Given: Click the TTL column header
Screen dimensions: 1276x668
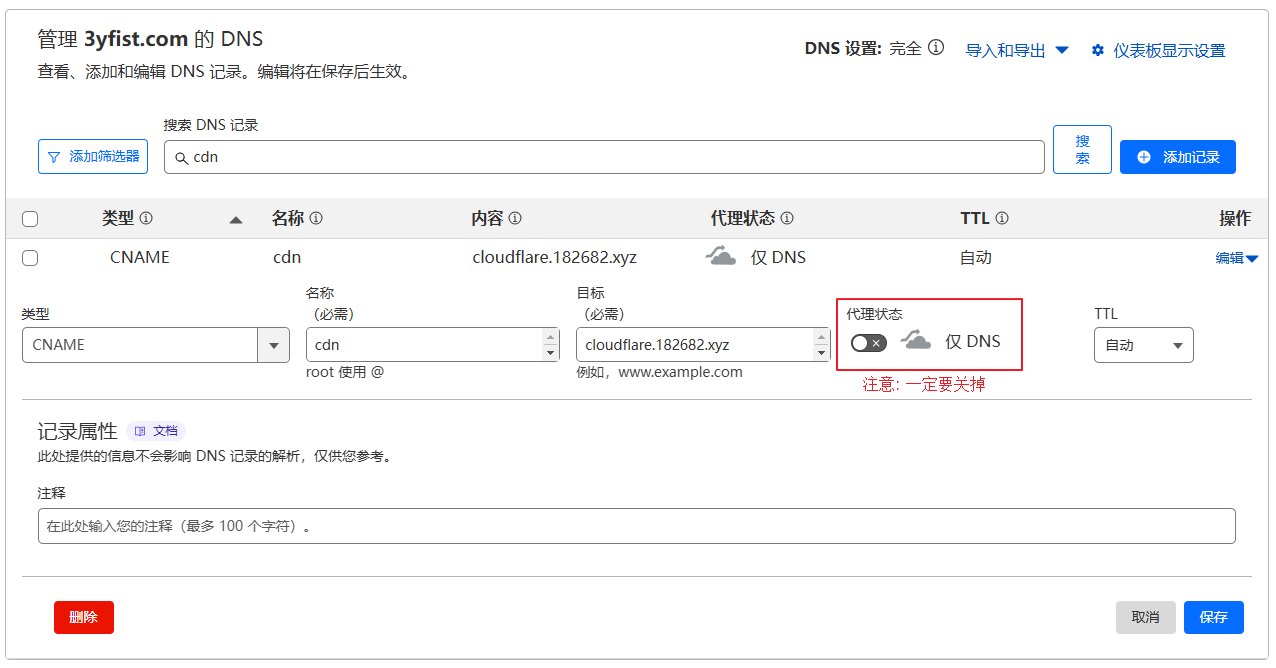Looking at the screenshot, I should (975, 218).
